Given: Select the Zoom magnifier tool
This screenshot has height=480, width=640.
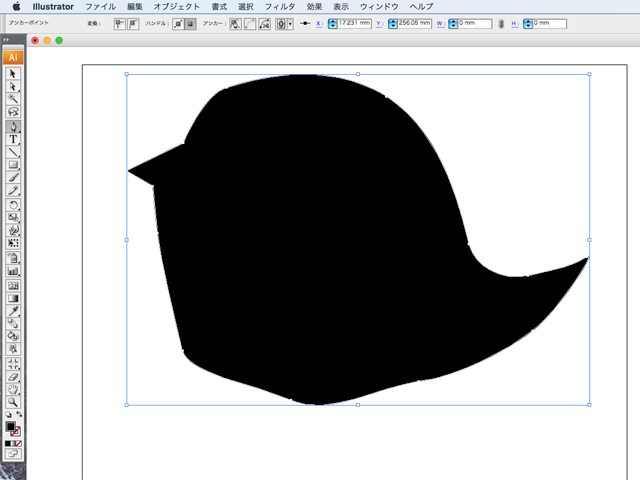Looking at the screenshot, I should (x=14, y=402).
